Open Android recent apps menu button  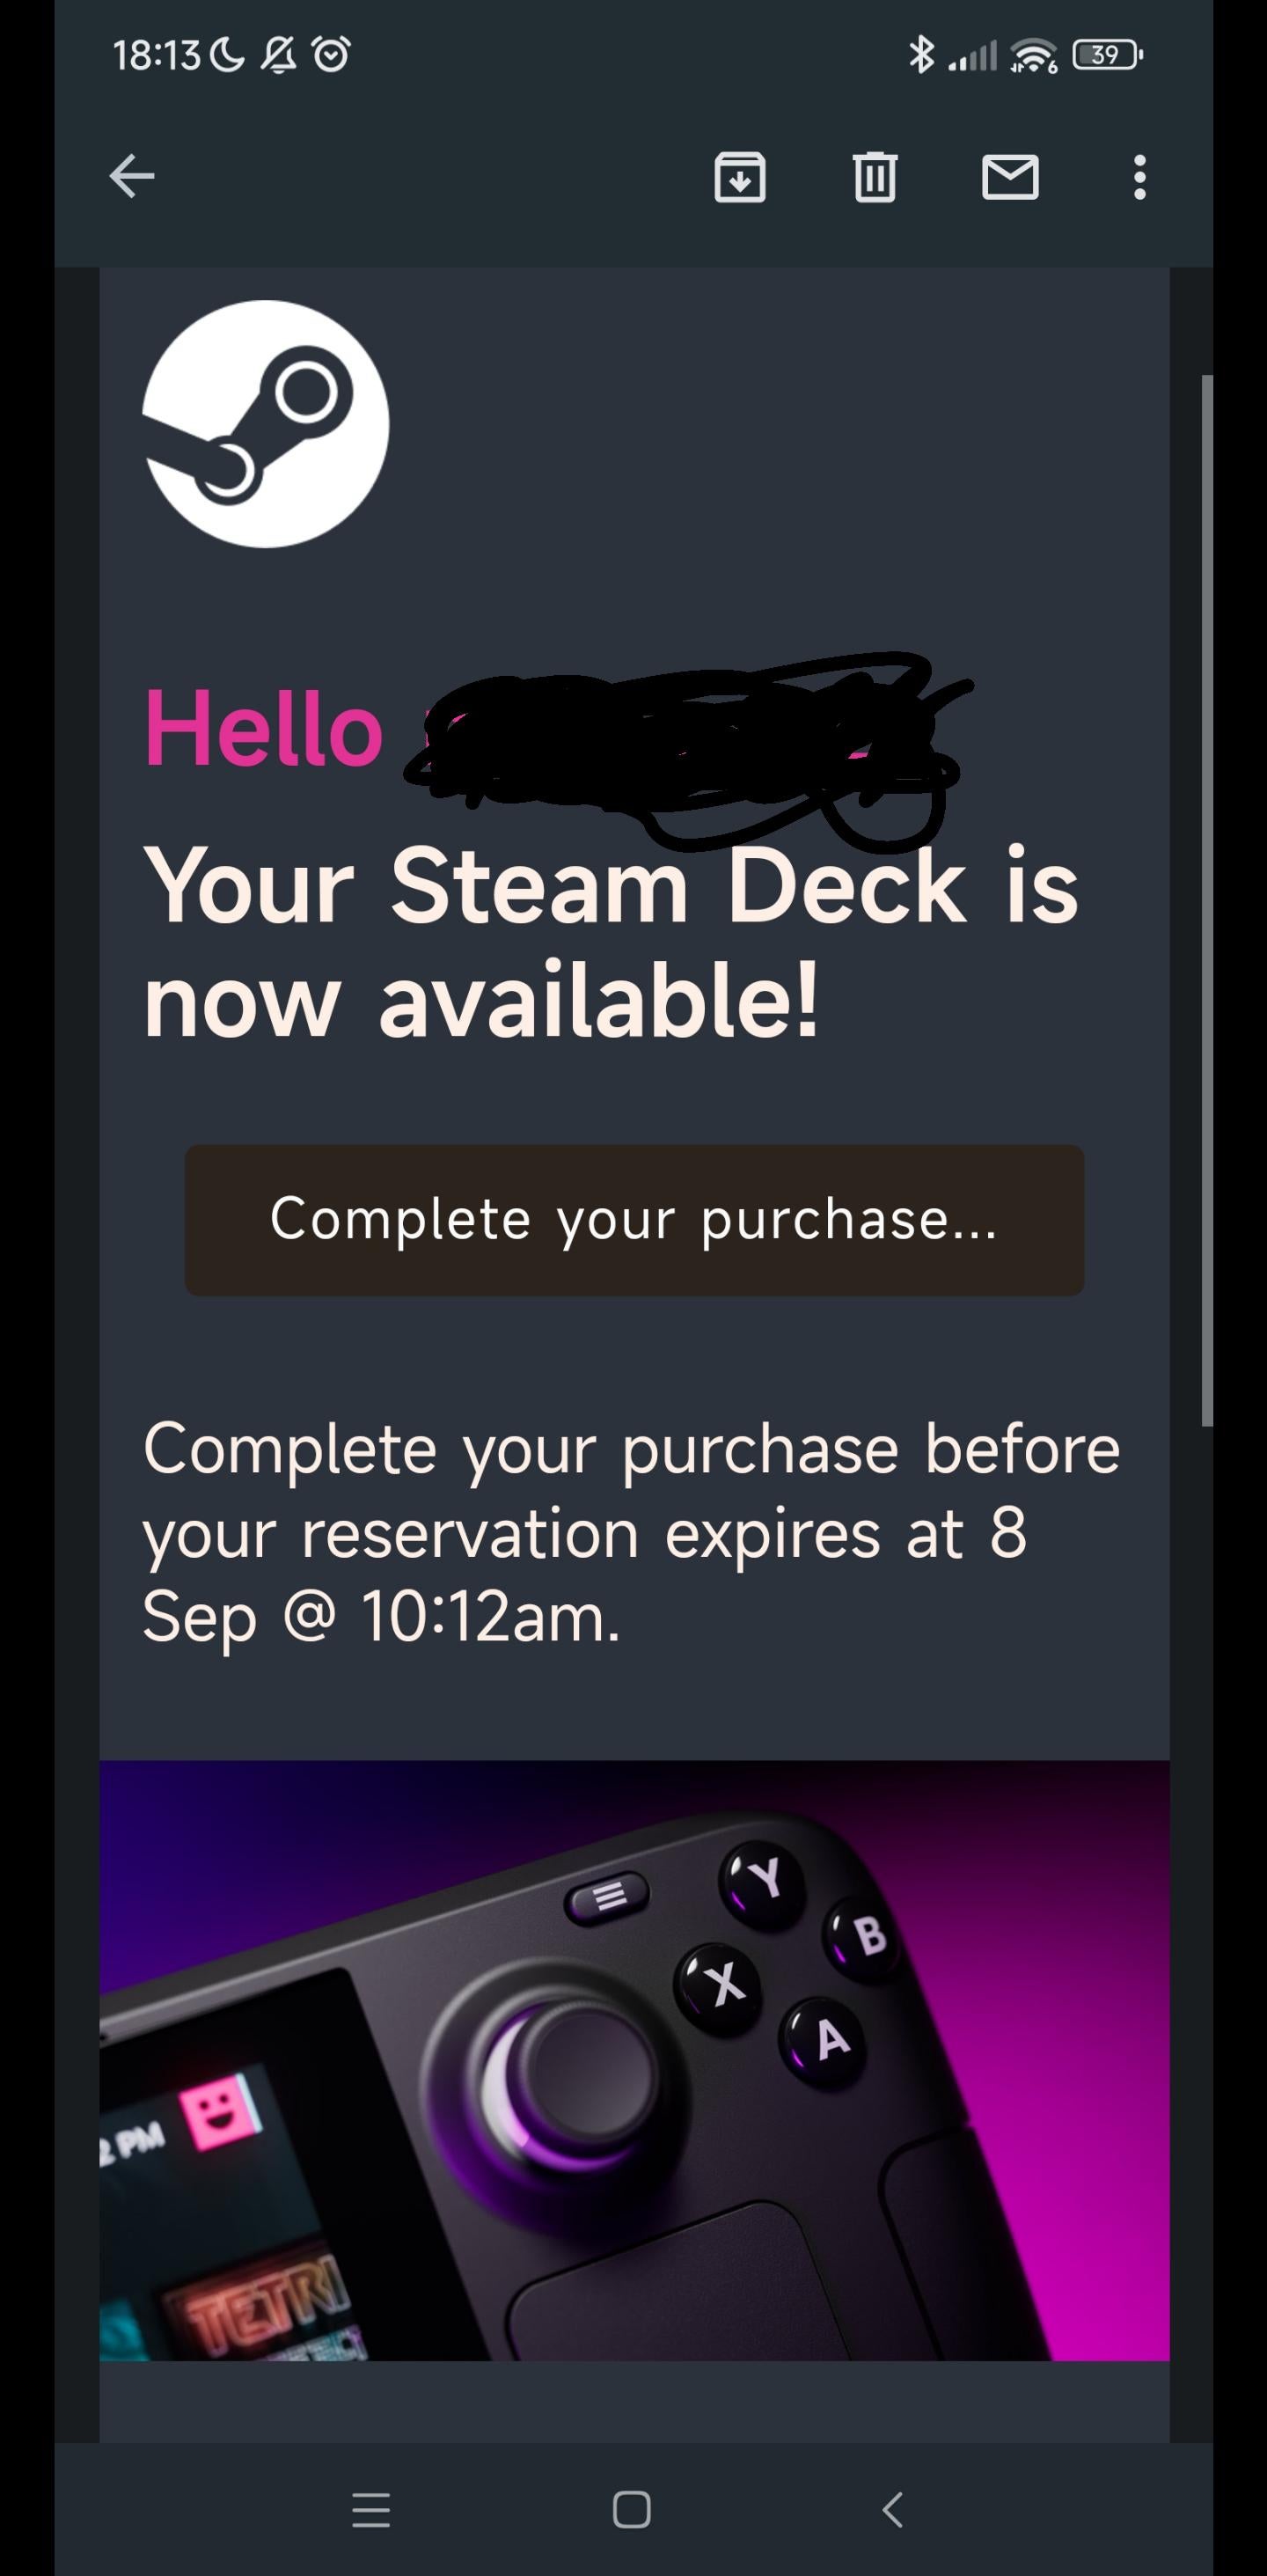point(371,2509)
